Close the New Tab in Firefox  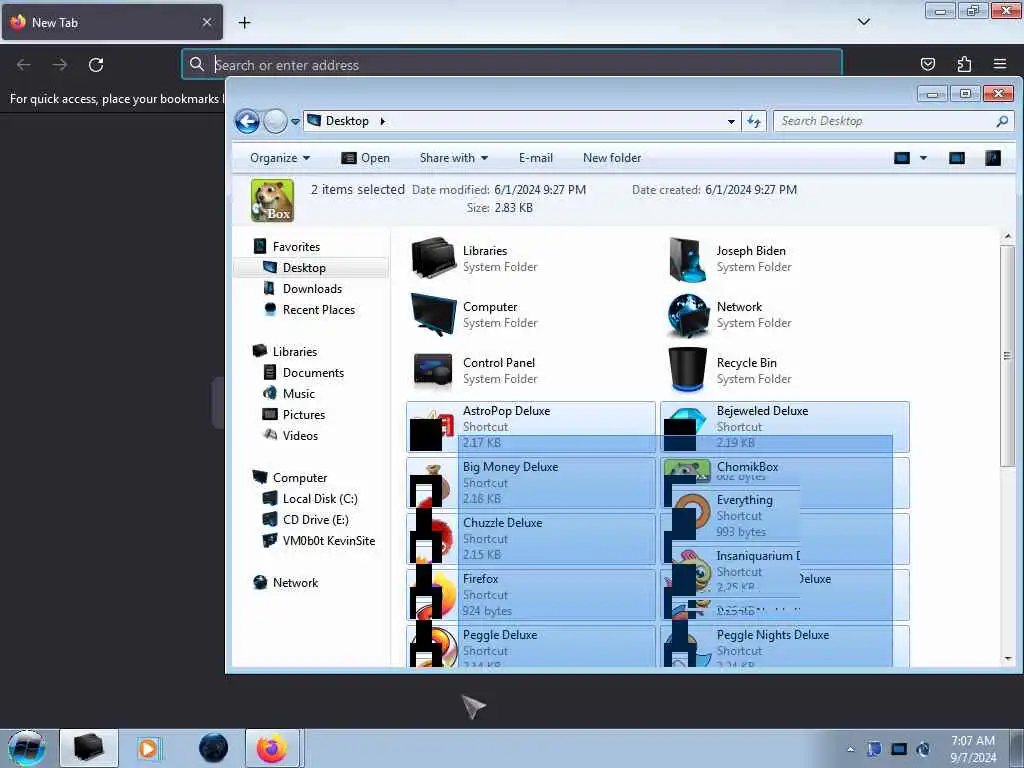(206, 22)
